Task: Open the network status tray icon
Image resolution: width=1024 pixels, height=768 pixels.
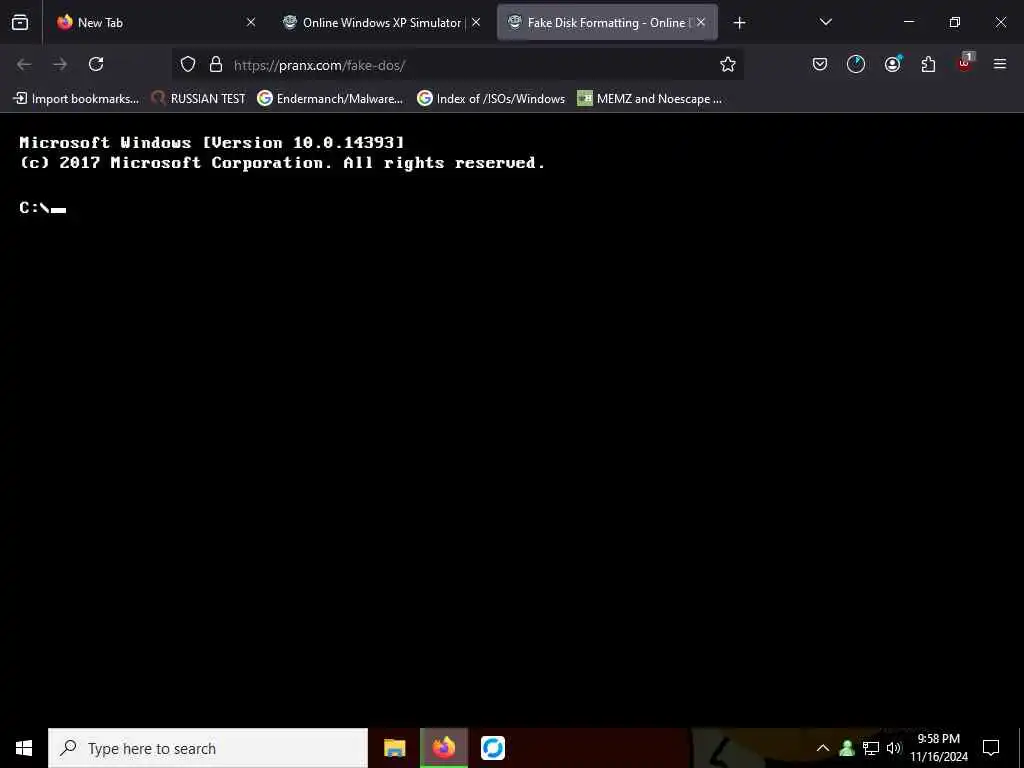Action: point(871,748)
